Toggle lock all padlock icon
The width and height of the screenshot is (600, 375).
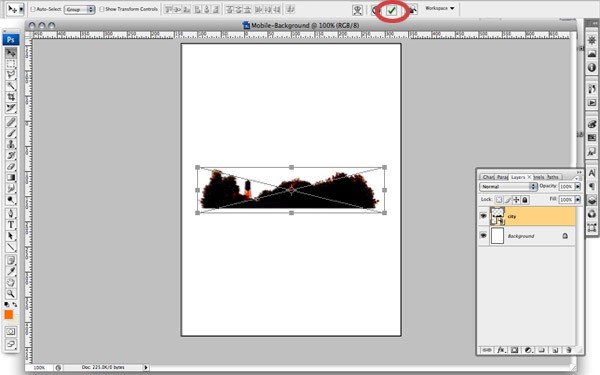pos(525,199)
